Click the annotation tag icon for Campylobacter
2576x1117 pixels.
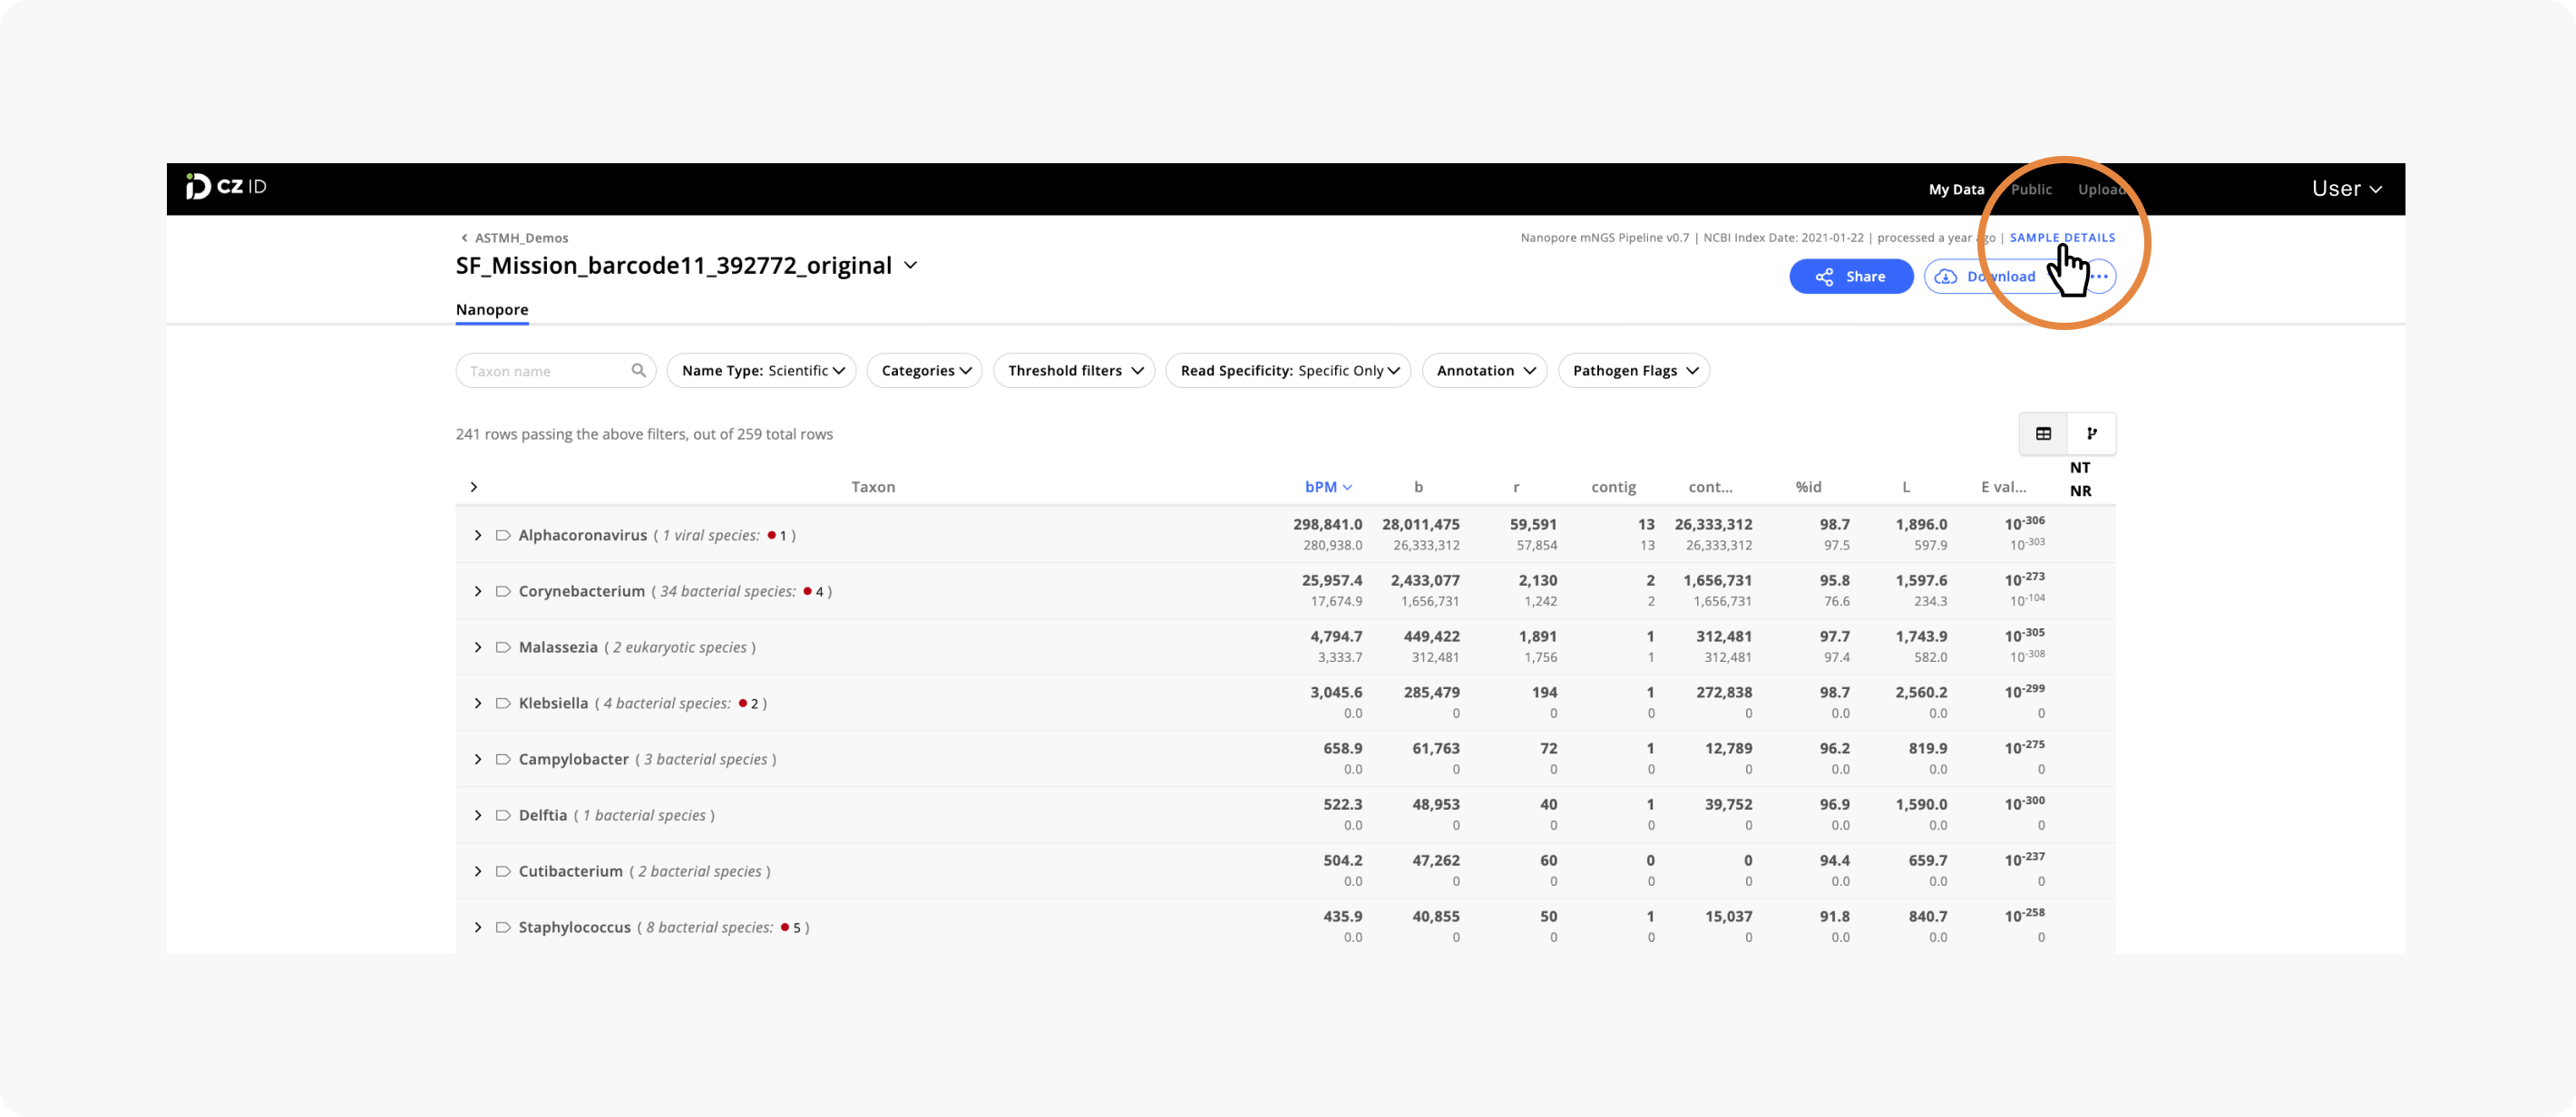503,759
